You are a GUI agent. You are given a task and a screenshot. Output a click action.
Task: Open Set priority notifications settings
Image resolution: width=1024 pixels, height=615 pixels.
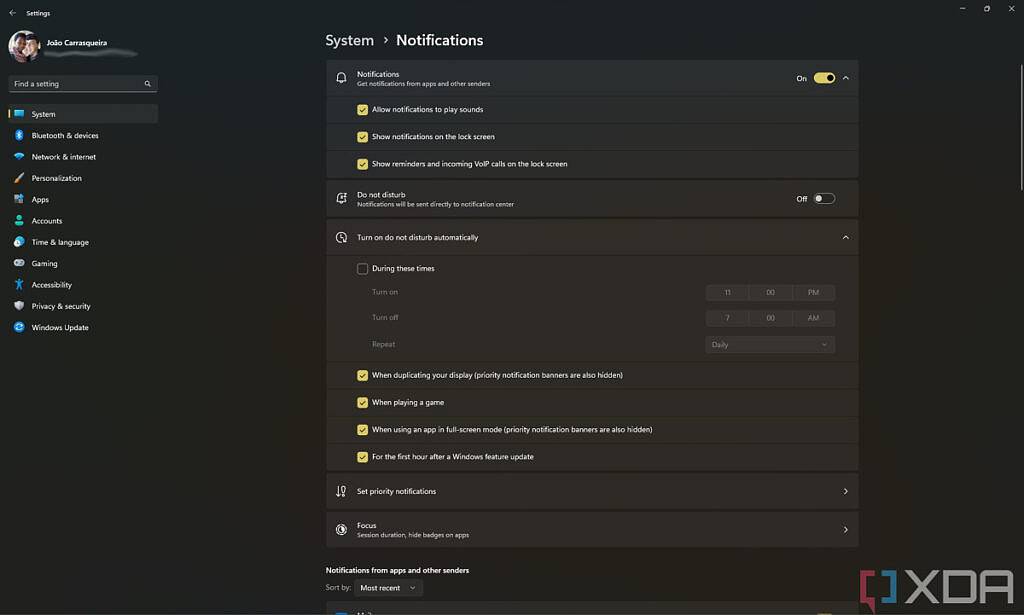[x=592, y=491]
